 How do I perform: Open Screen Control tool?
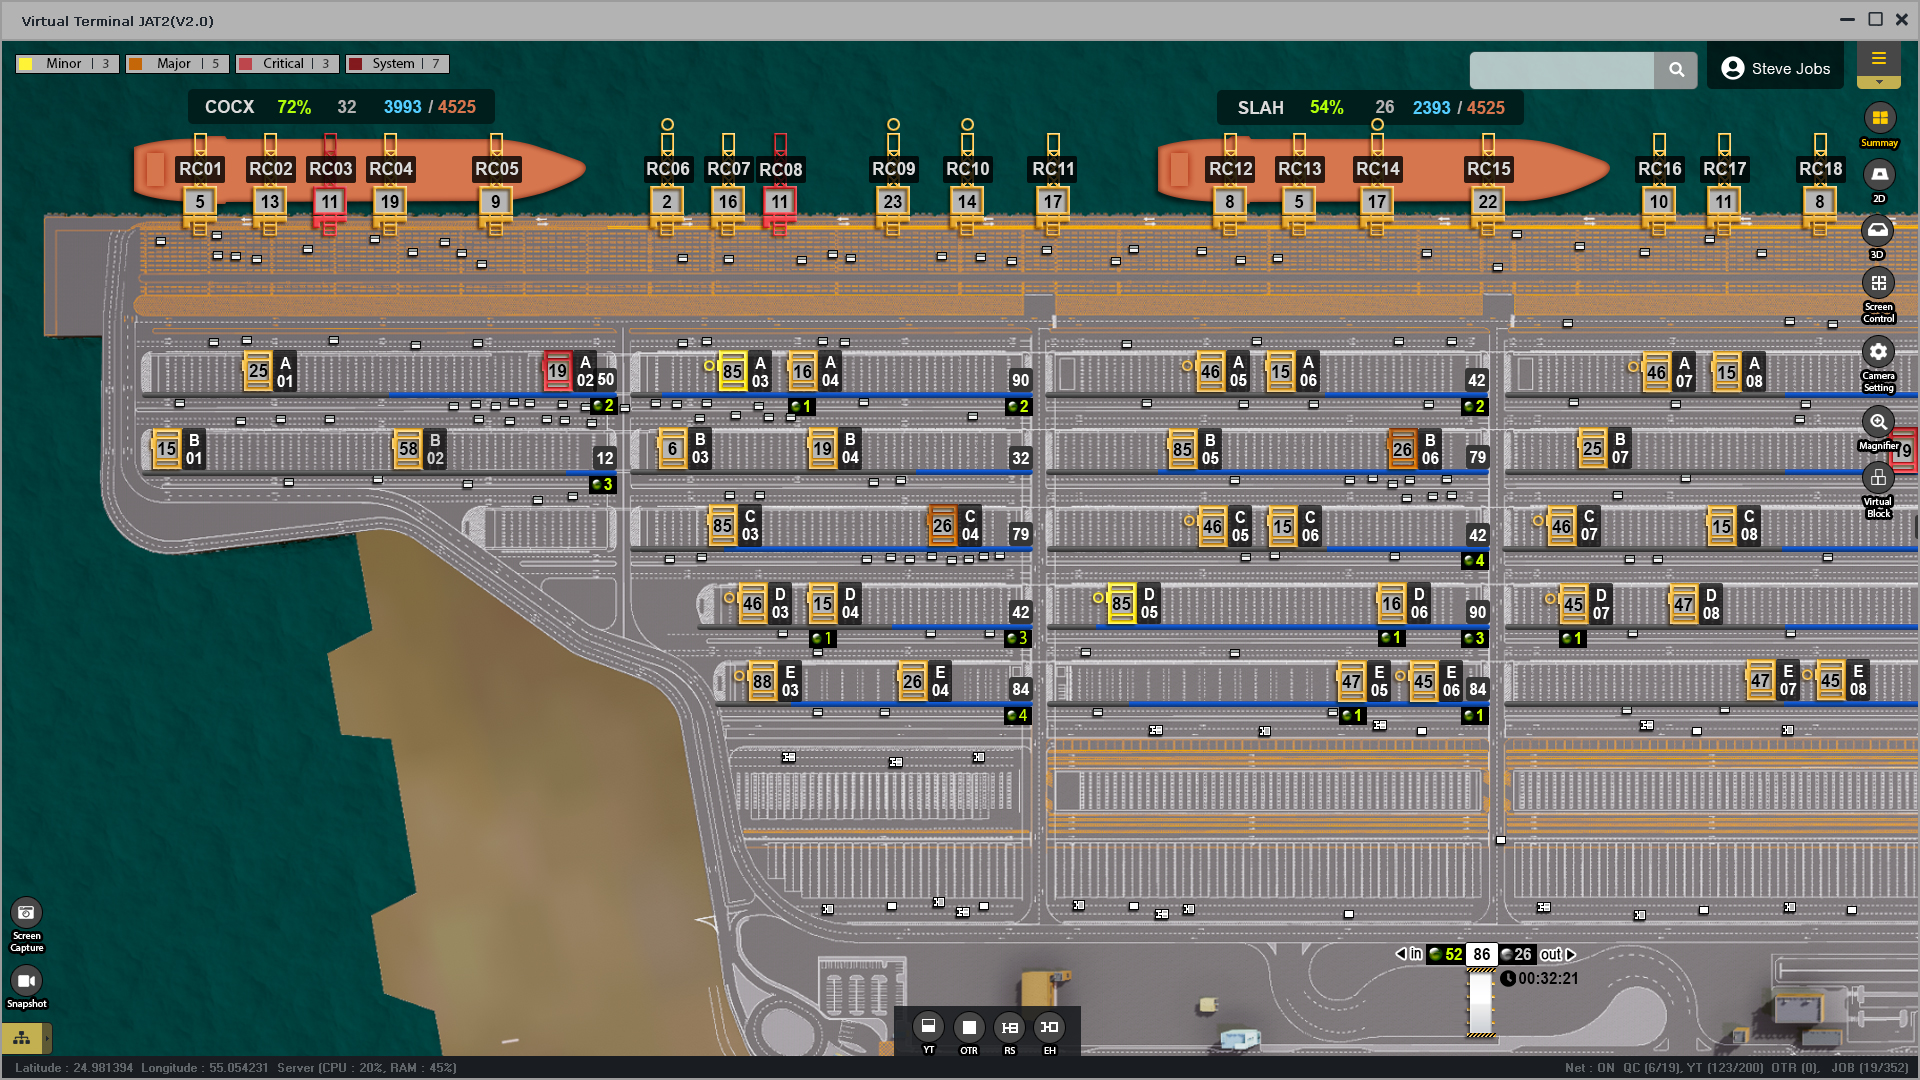pyautogui.click(x=1878, y=285)
